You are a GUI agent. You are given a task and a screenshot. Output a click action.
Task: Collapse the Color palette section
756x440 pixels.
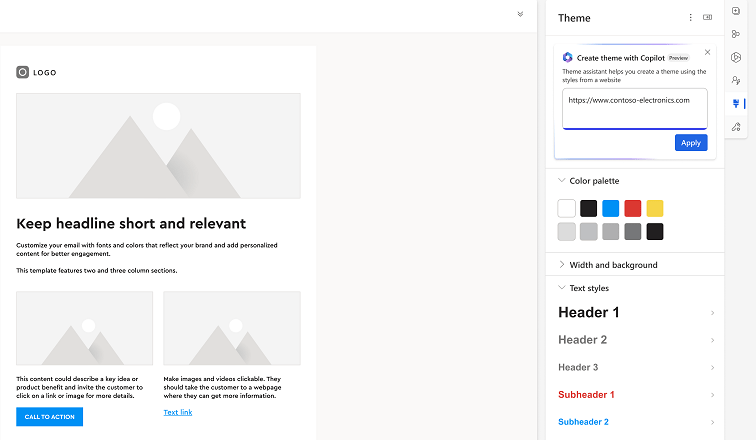click(x=561, y=180)
